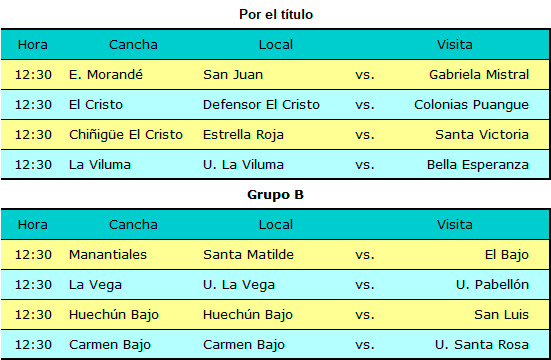Click the Estrella Roja team name
This screenshot has width=551, height=360.
[243, 135]
